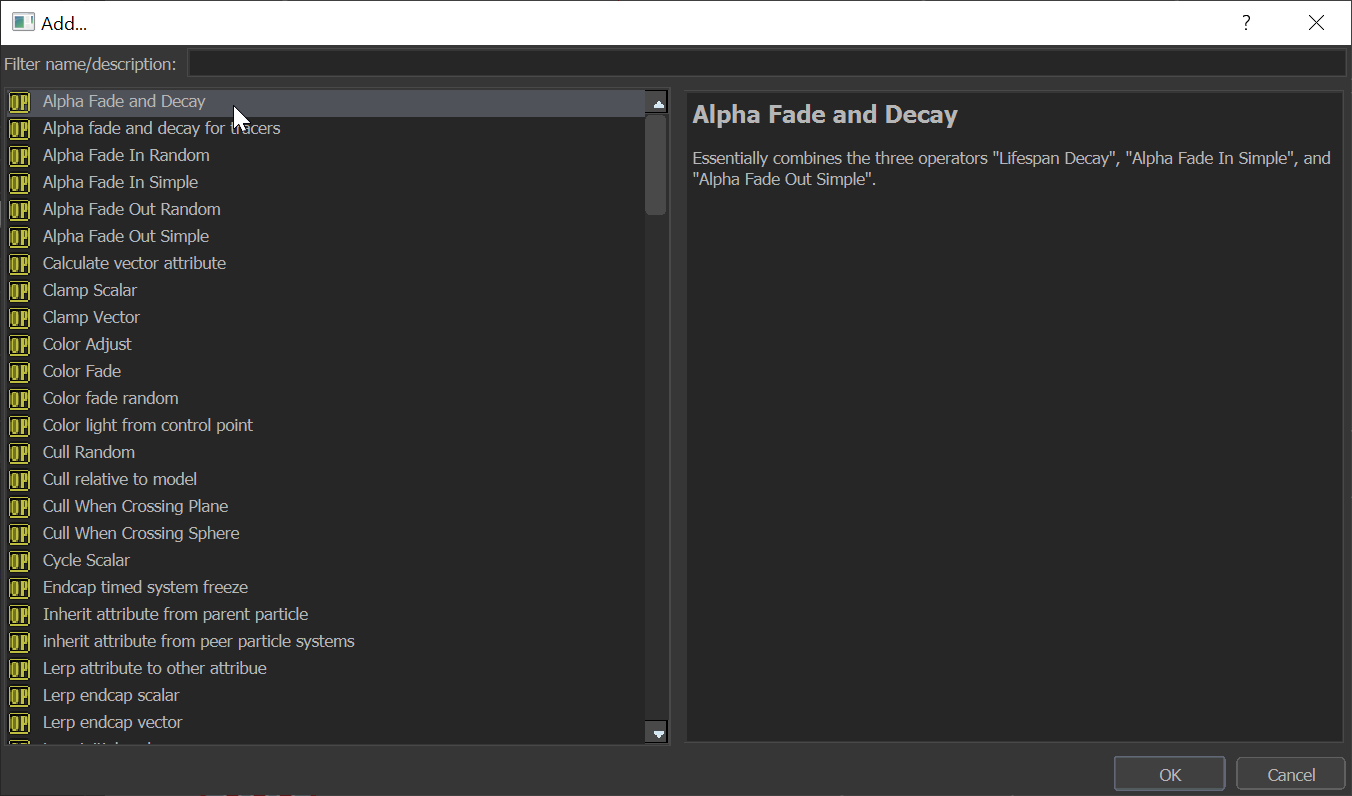The image size is (1352, 796).
Task: Choose Alpha Fade In Simple from list
Action: tap(326, 183)
